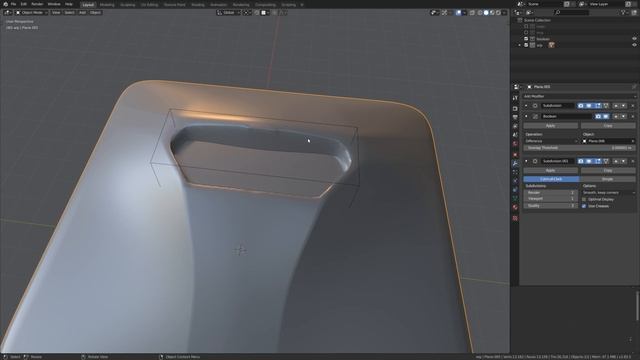Open the Boolean Operation Difference dropdown
Image resolution: width=640 pixels, height=360 pixels.
click(551, 141)
